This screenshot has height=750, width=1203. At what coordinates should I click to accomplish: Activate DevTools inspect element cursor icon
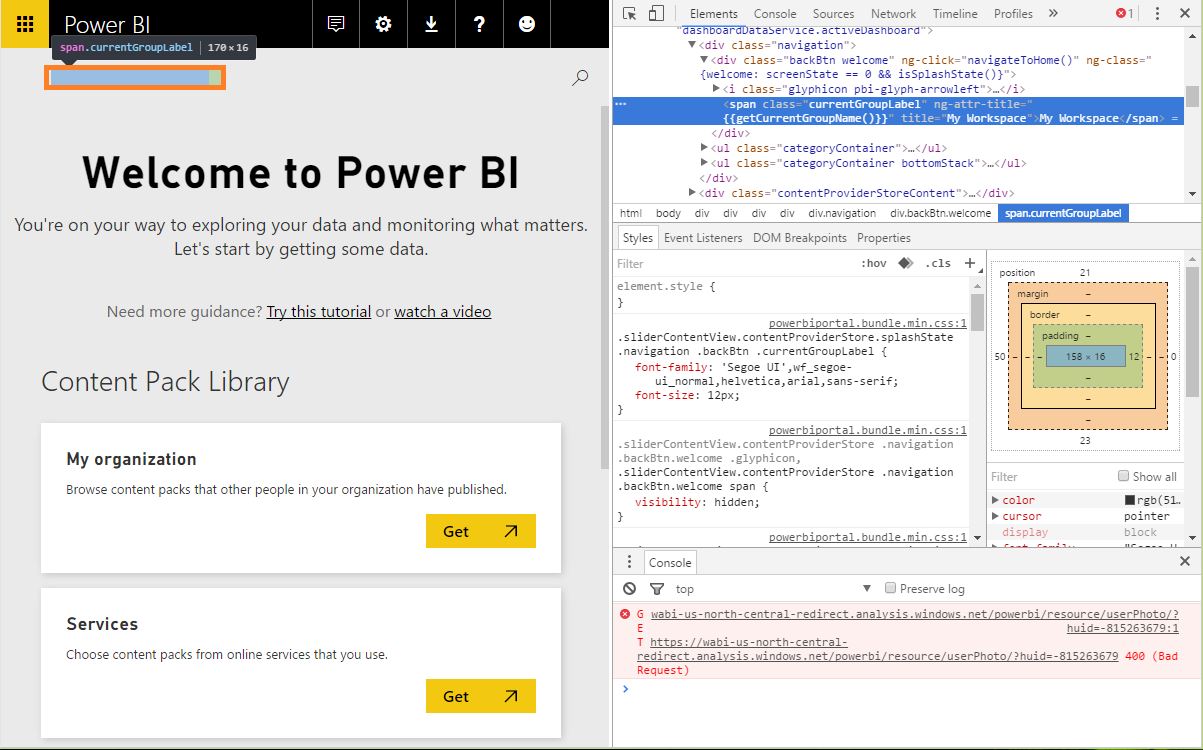pyautogui.click(x=629, y=13)
